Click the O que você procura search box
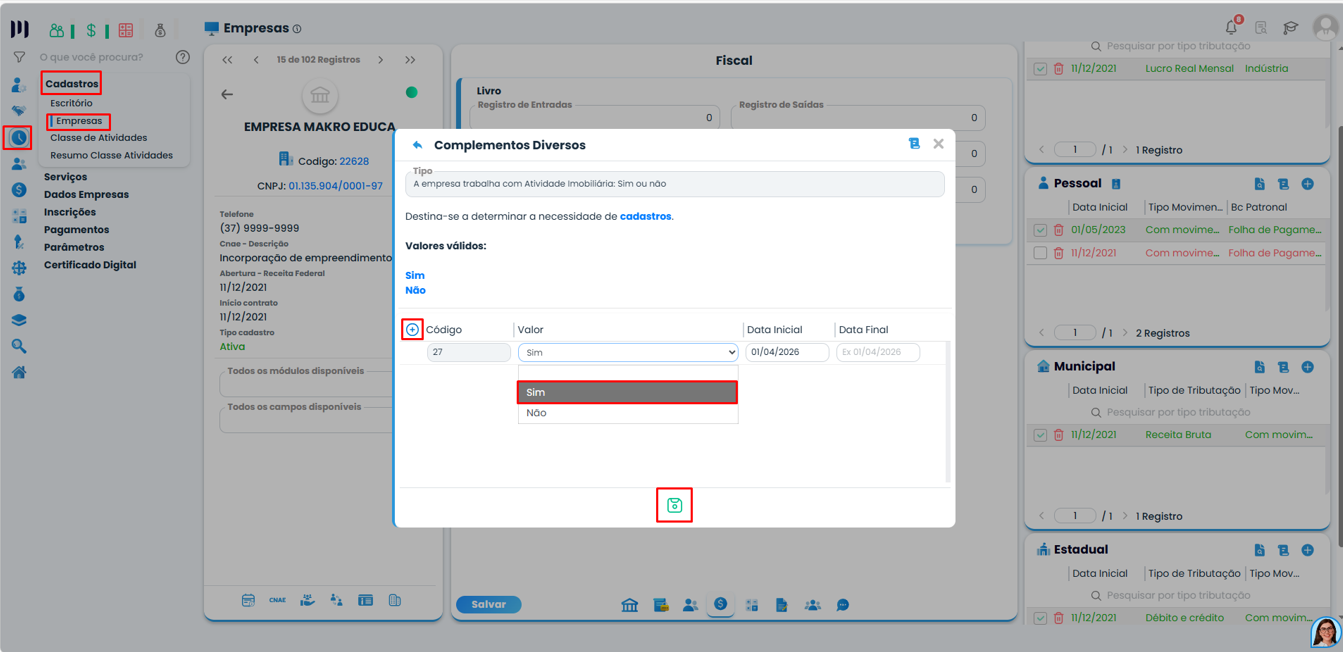The width and height of the screenshot is (1343, 652). click(x=103, y=57)
